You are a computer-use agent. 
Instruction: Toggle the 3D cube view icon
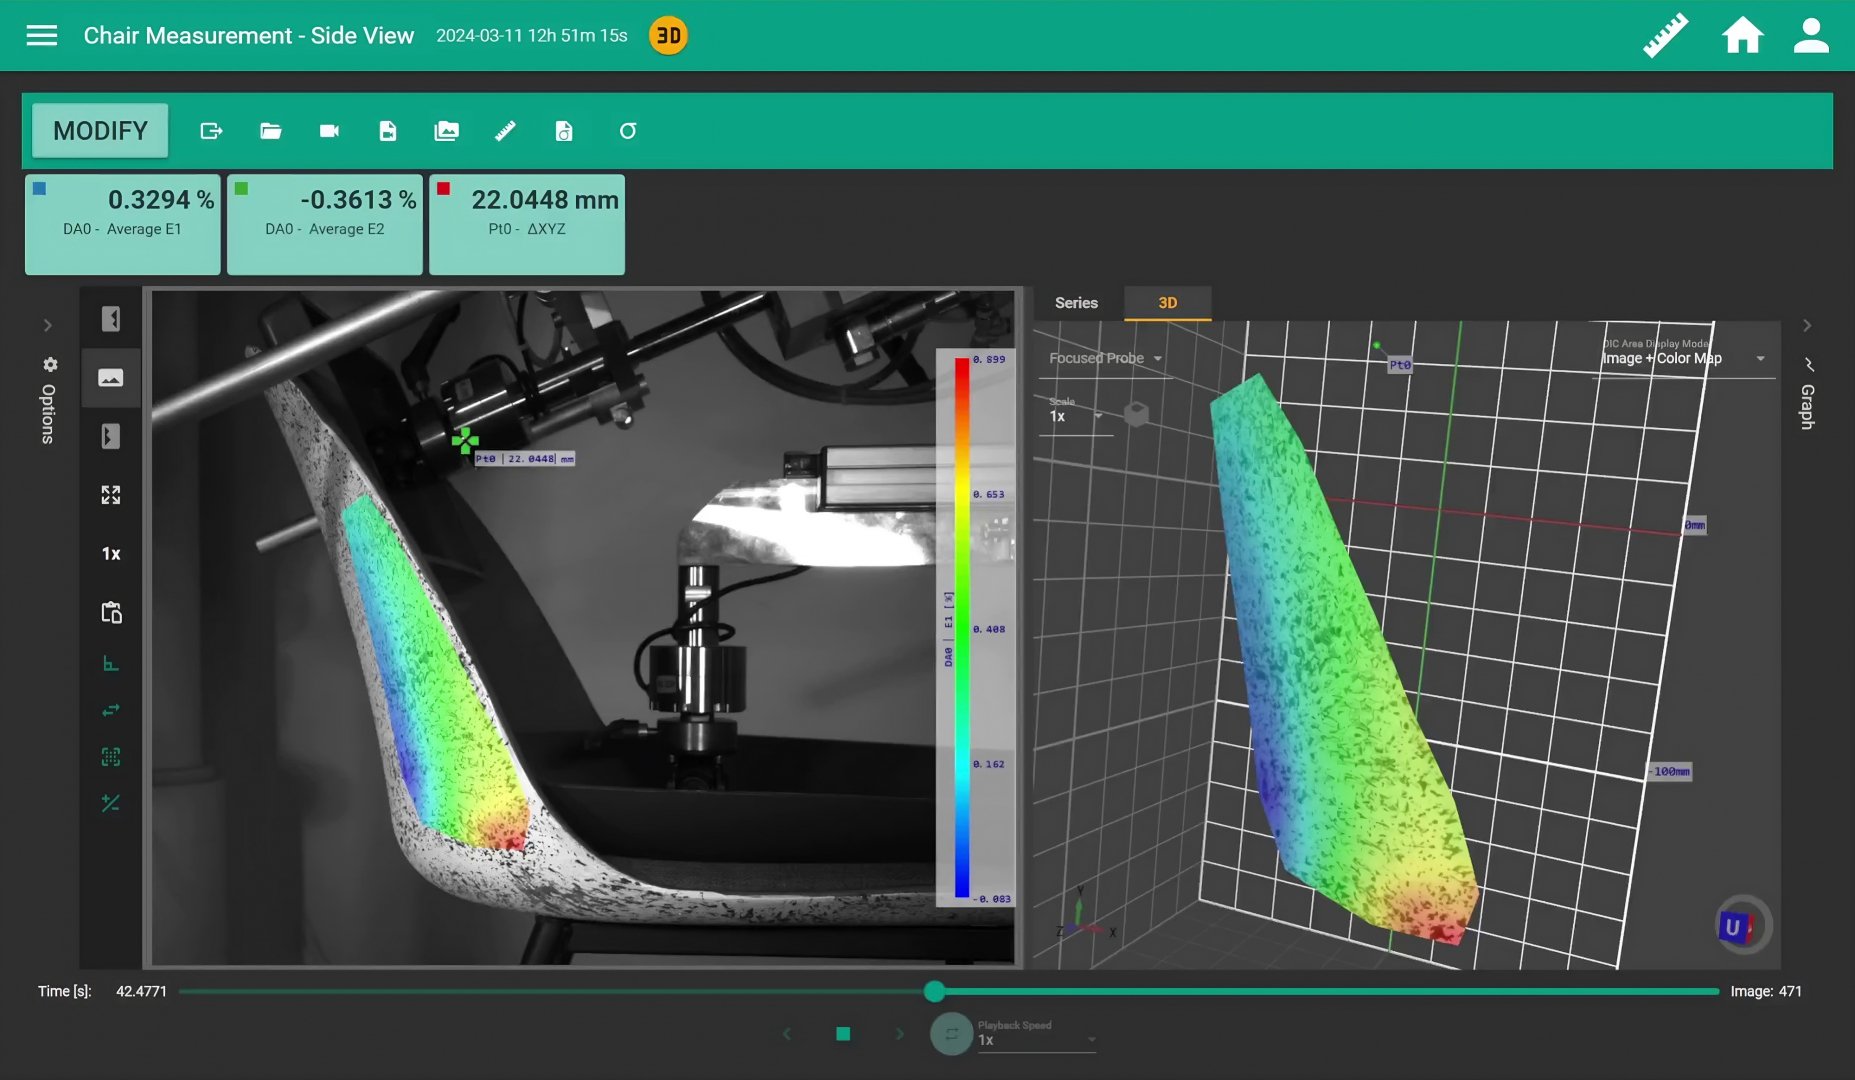pyautogui.click(x=1136, y=414)
